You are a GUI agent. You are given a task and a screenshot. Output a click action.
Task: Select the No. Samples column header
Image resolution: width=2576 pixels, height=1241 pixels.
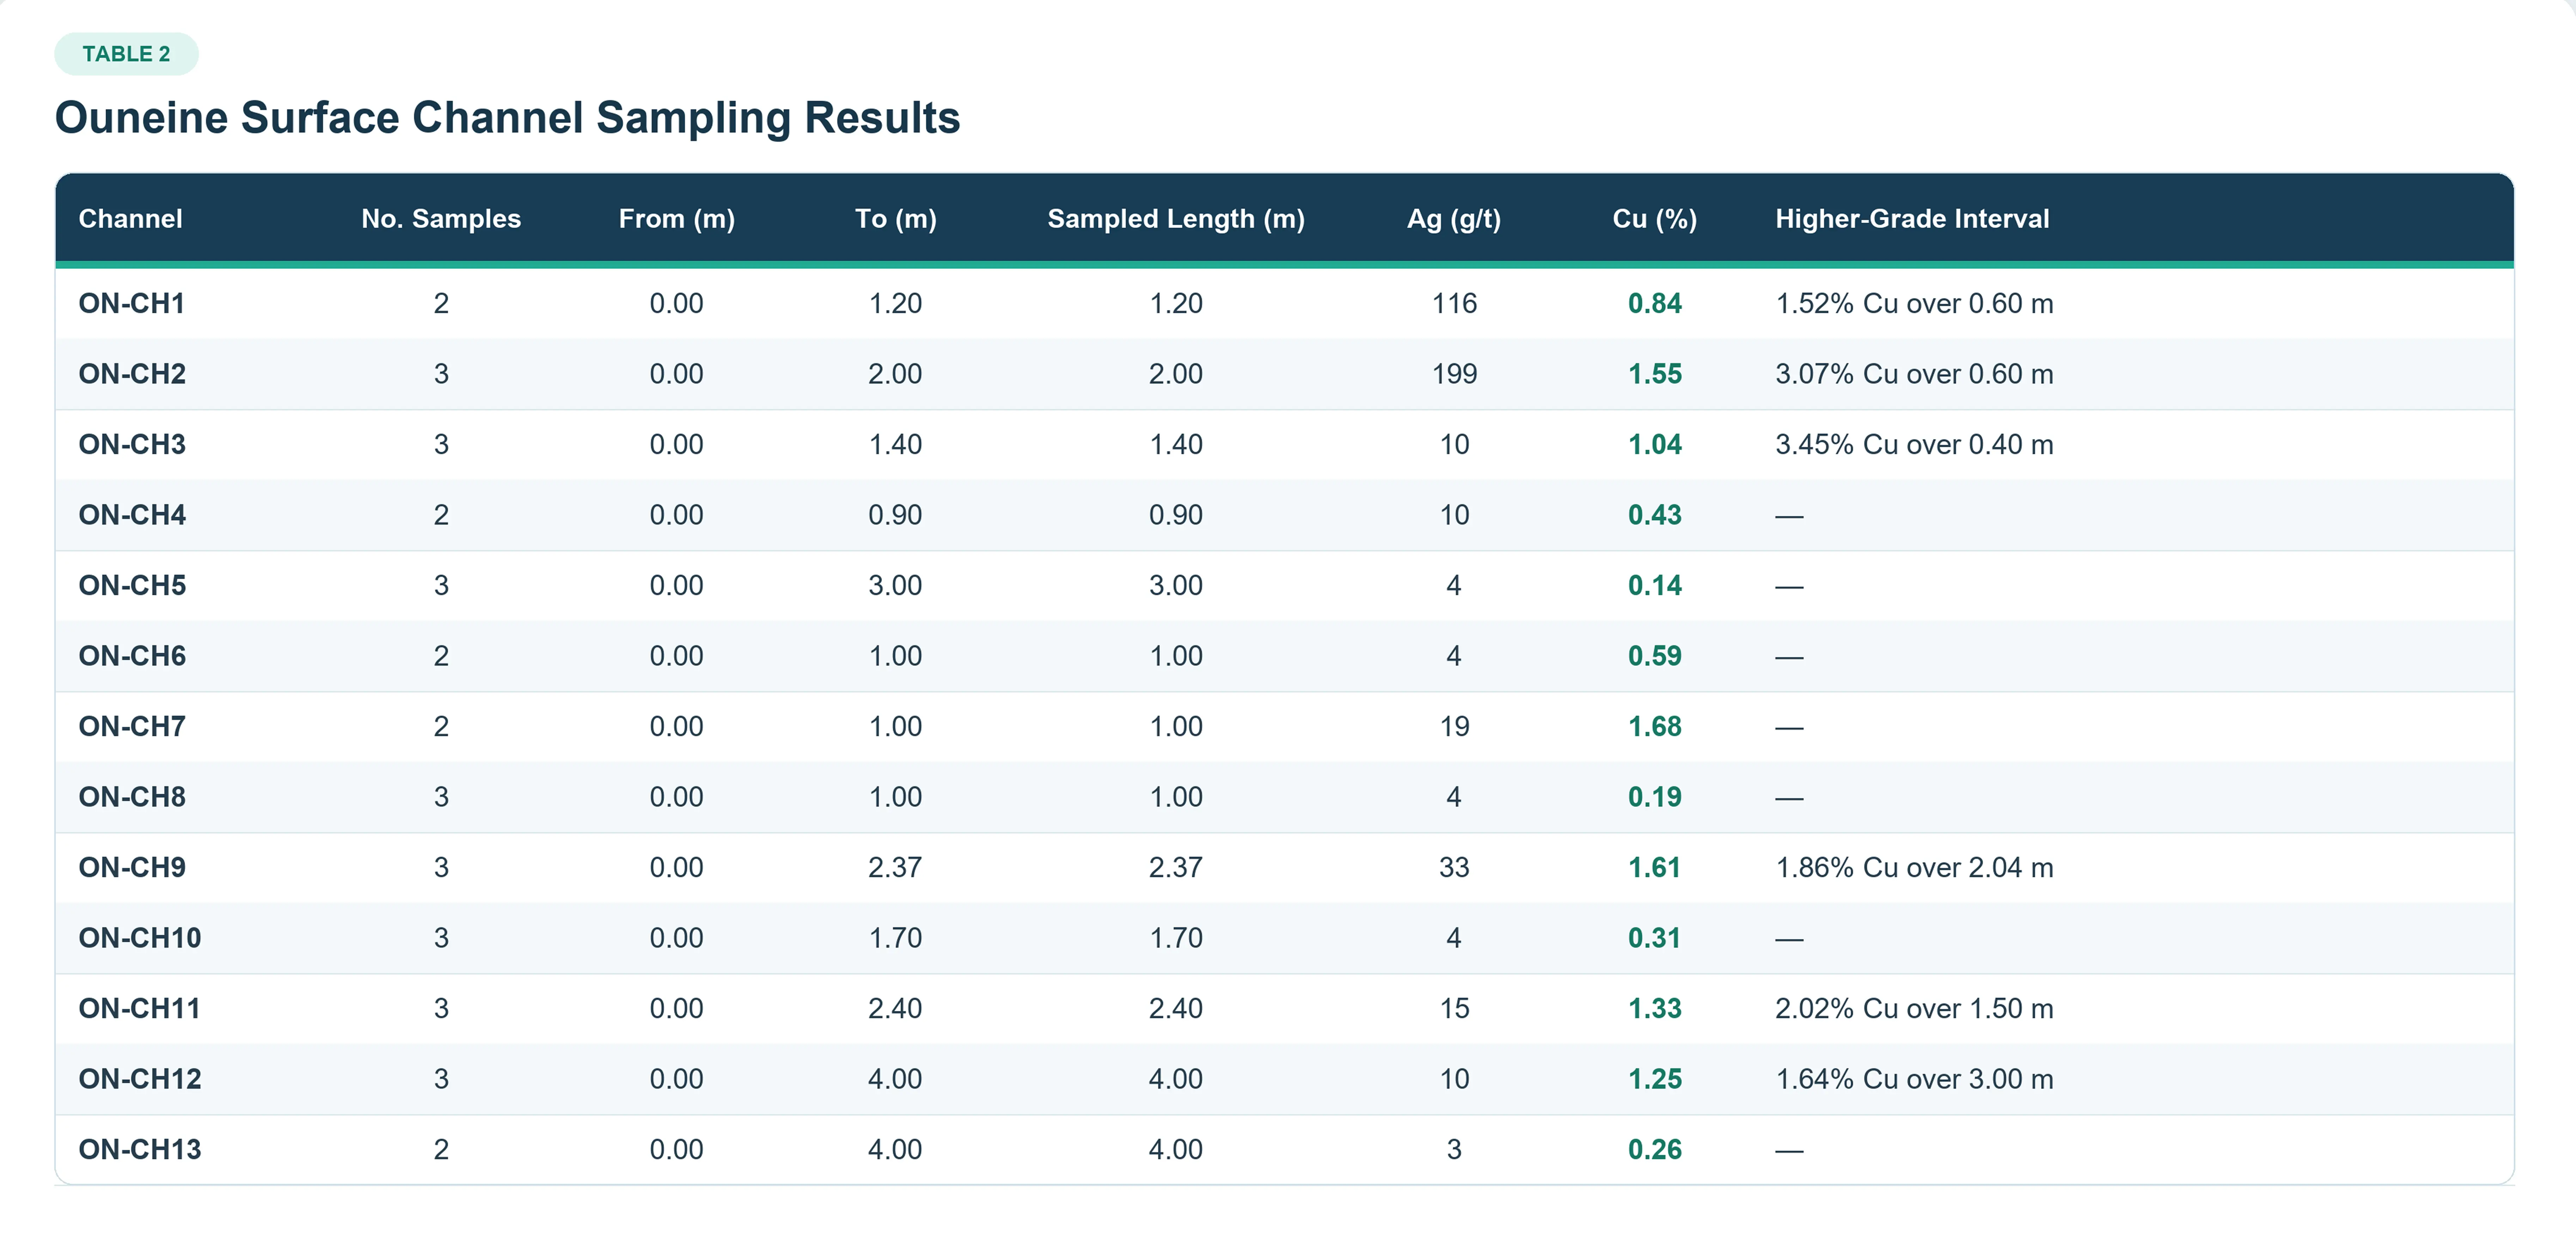441,219
